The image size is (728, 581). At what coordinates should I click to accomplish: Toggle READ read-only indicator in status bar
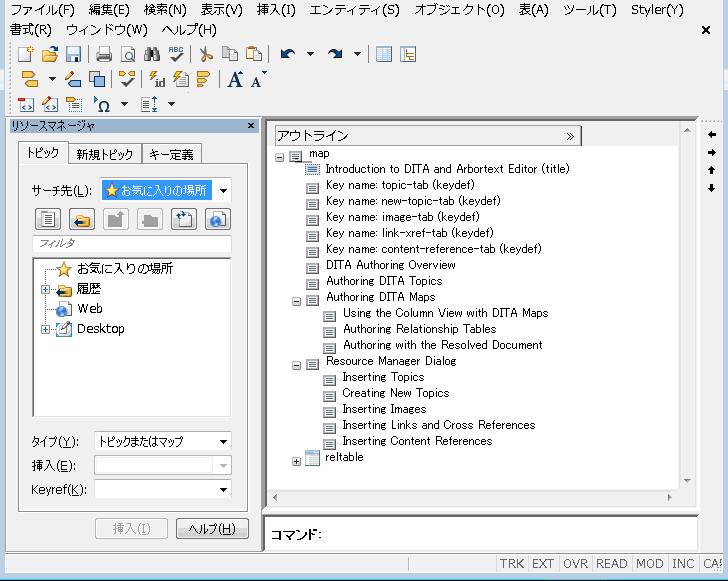[x=611, y=563]
